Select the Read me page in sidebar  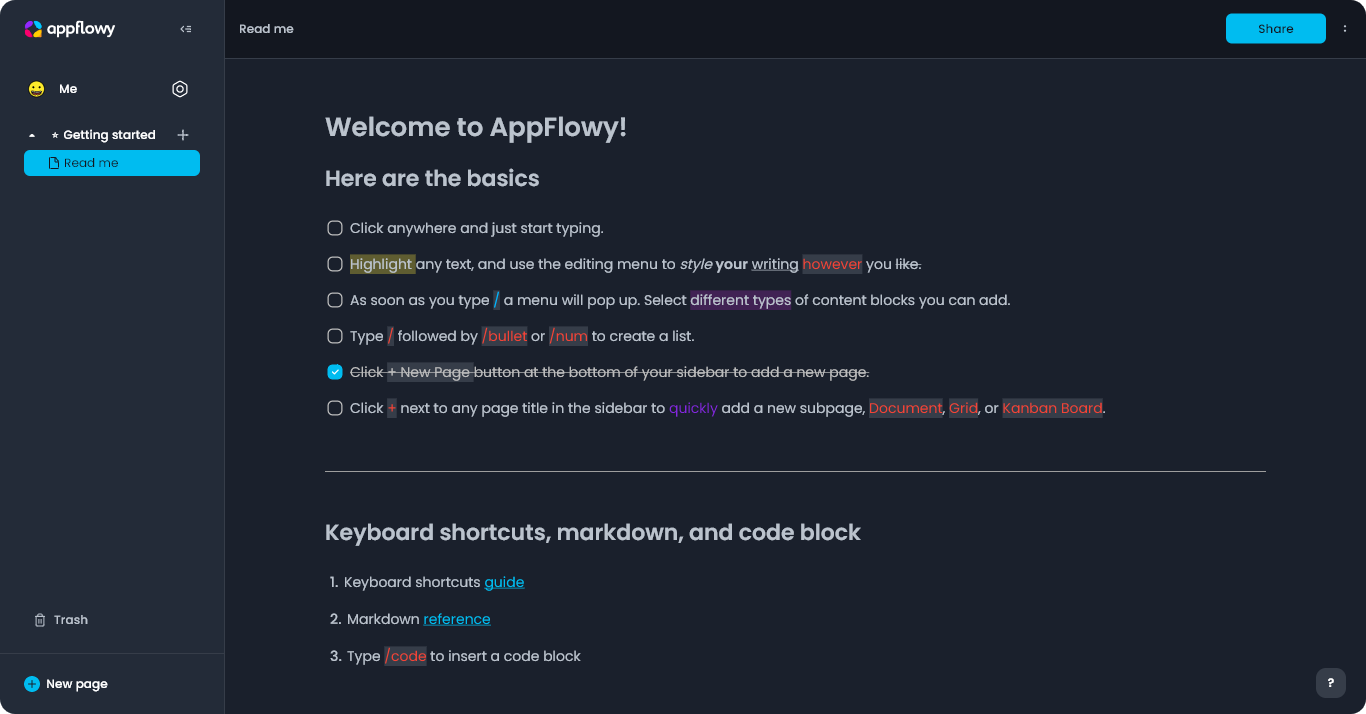tap(111, 163)
